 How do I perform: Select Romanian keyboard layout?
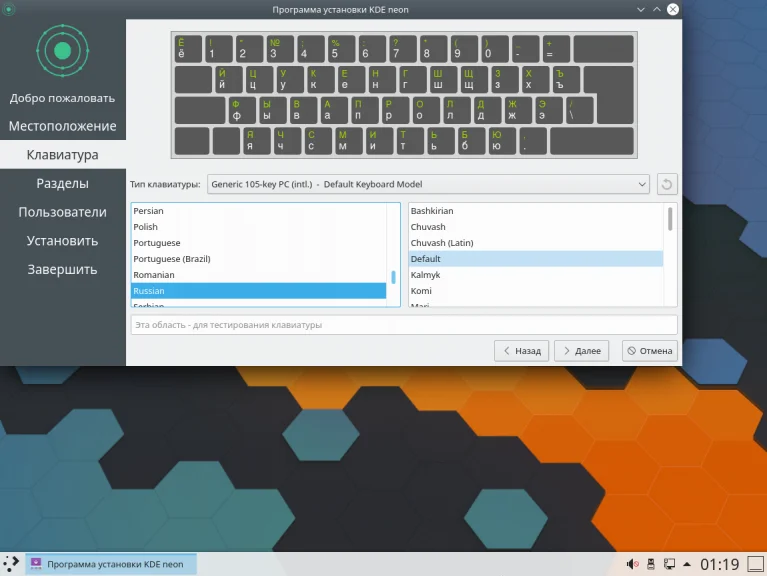click(258, 275)
